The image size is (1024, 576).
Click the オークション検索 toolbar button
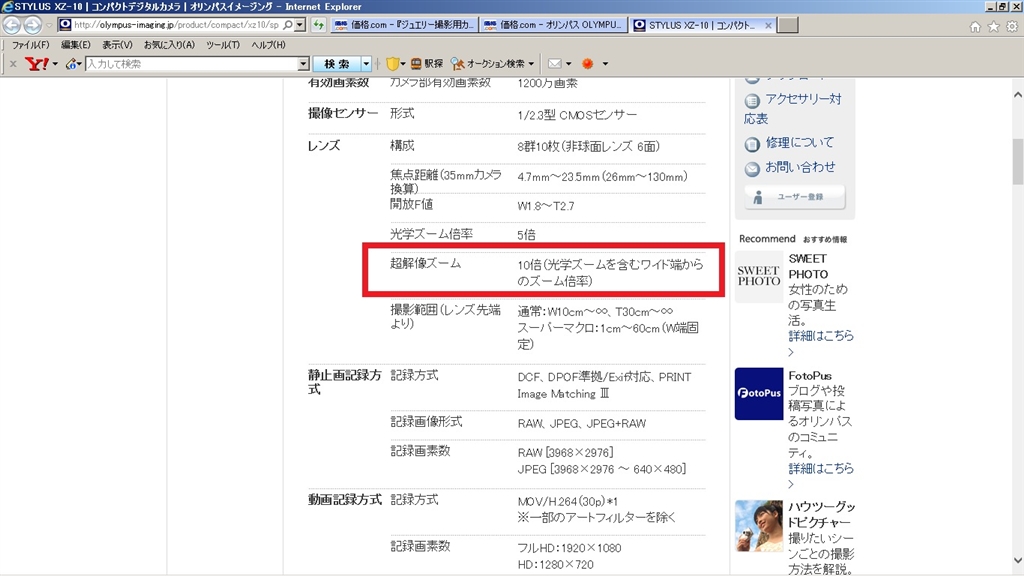pos(488,63)
